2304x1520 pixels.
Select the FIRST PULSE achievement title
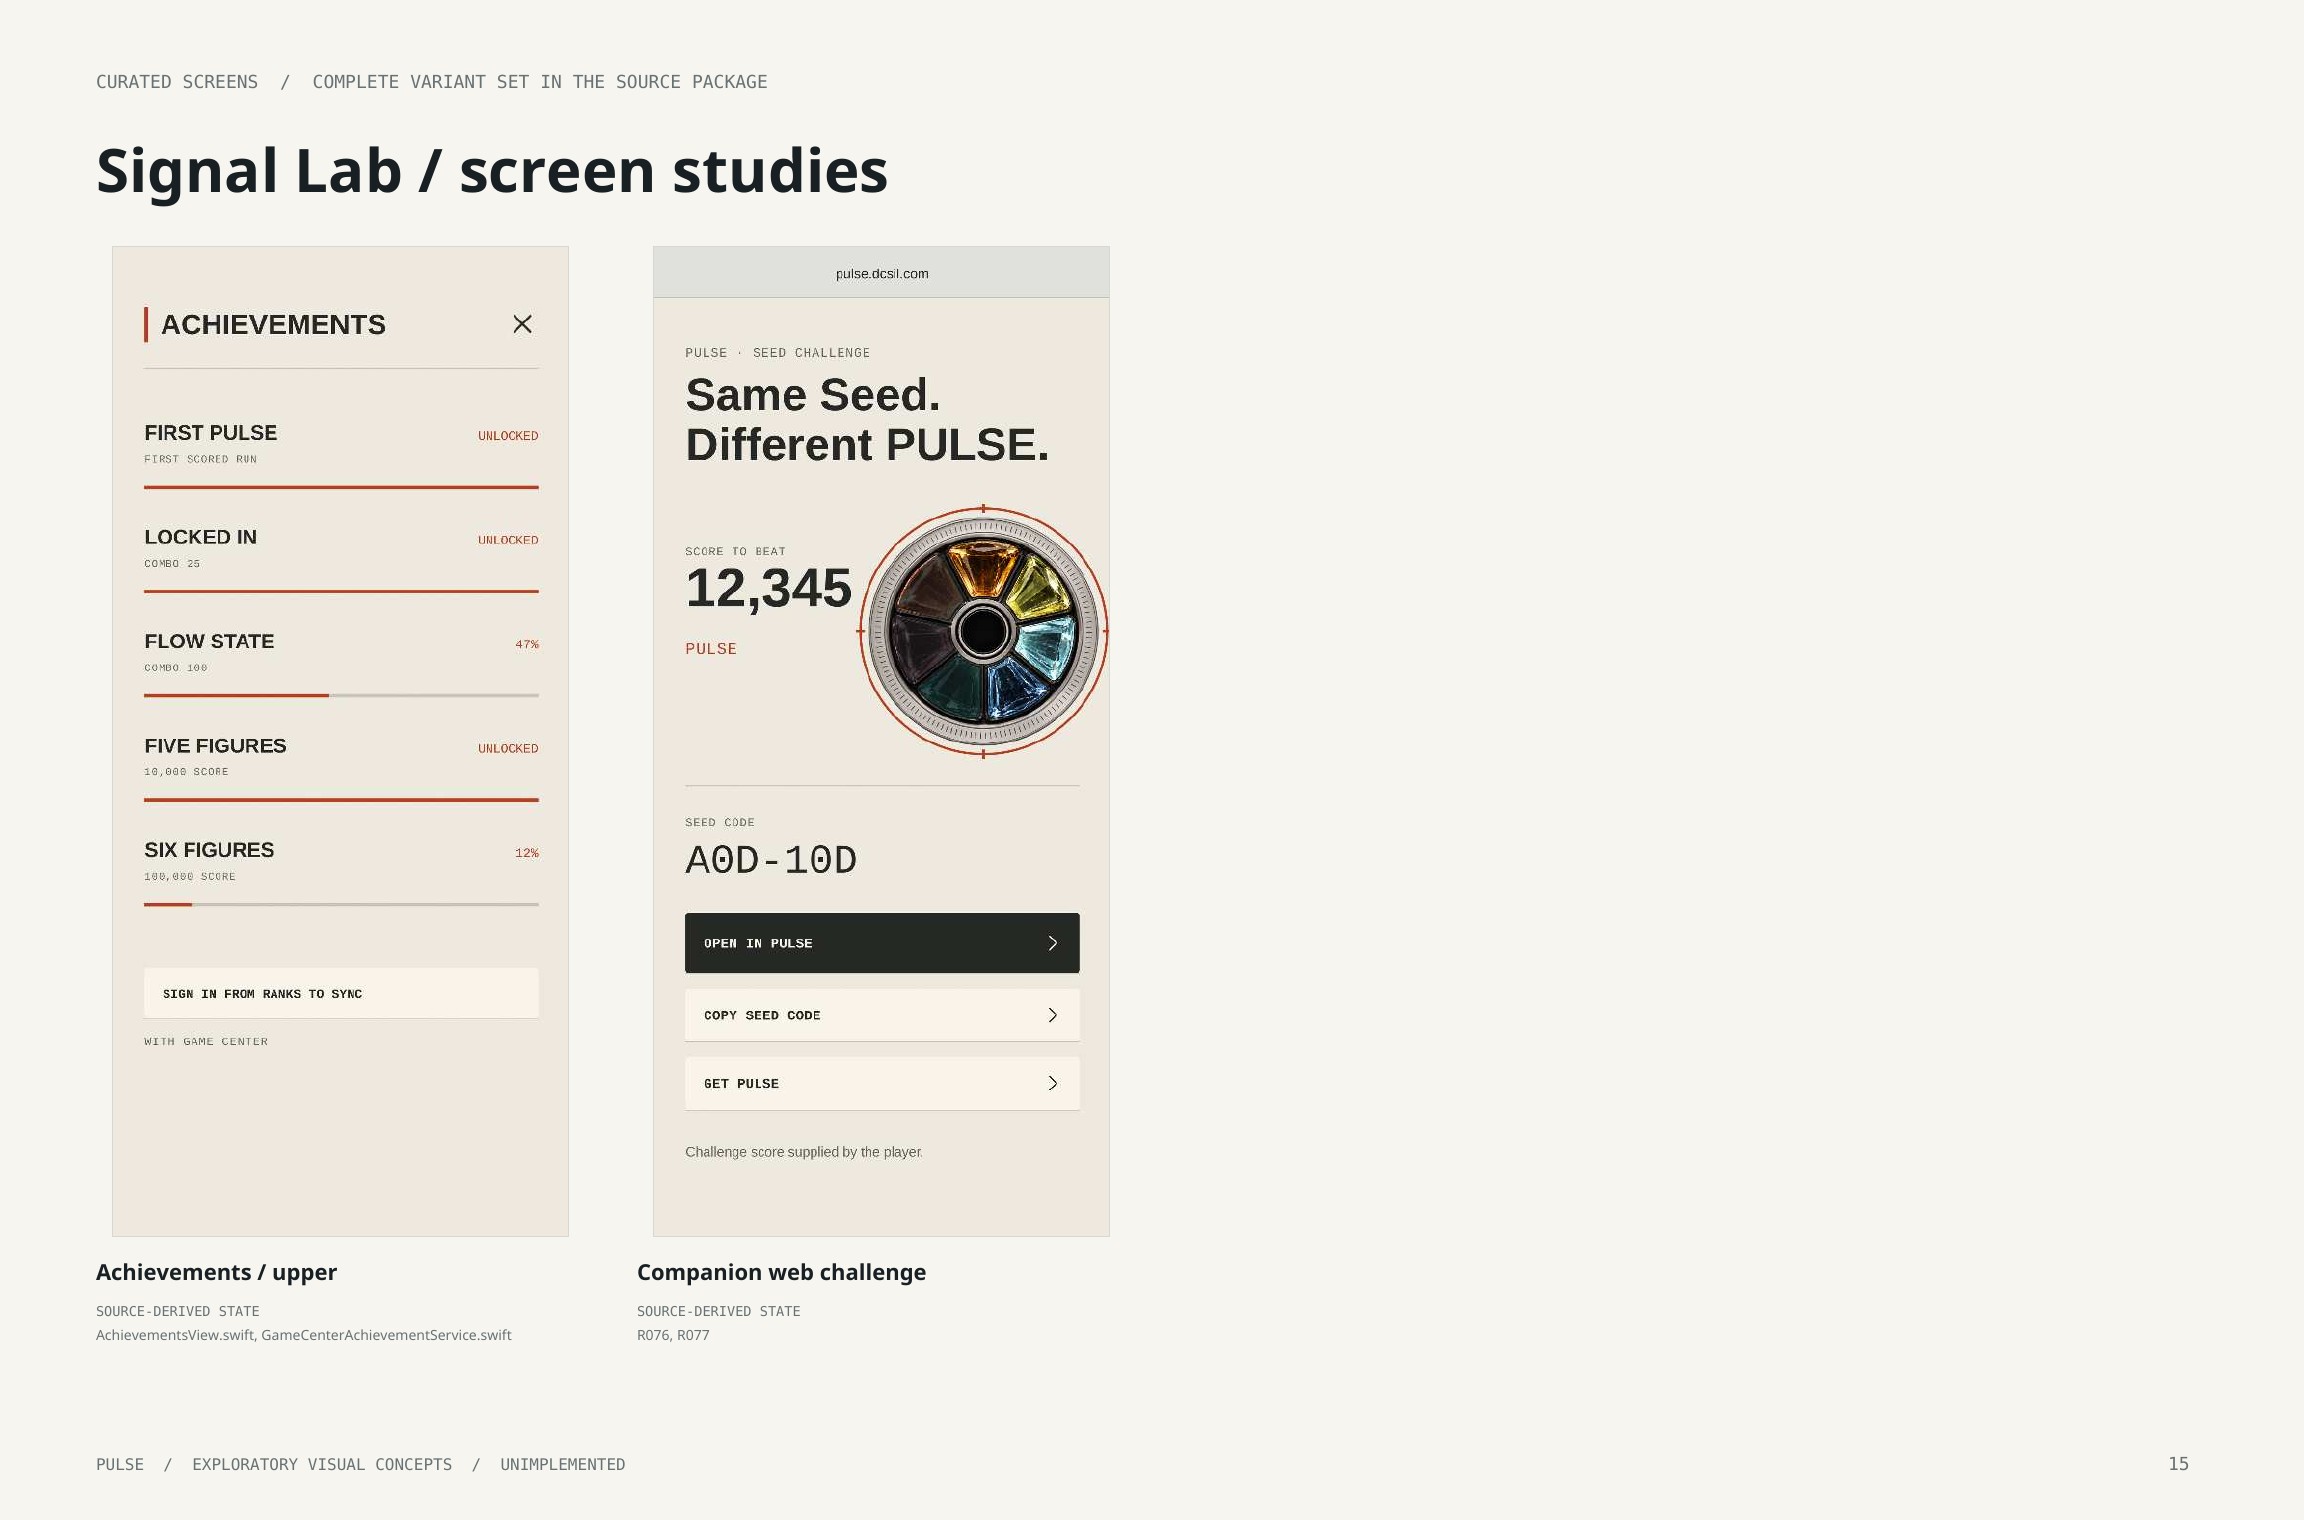pos(210,433)
